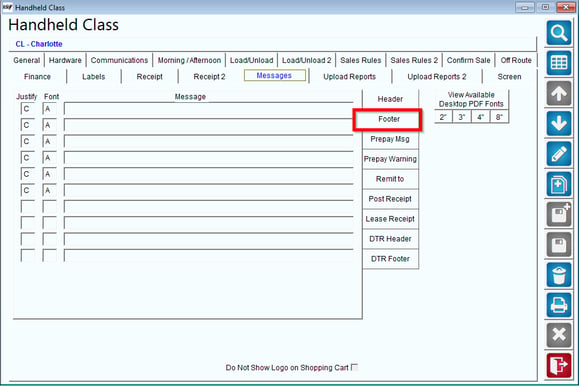Screen dimensions: 579x386
Task: Switch to the Screen tab
Action: coord(509,76)
